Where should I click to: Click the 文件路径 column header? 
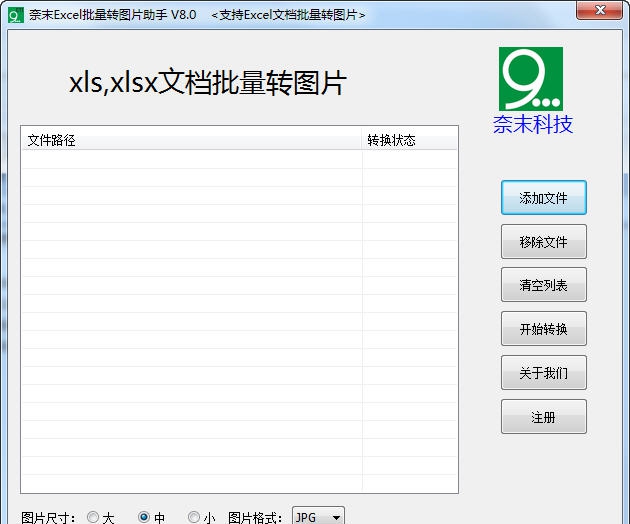click(192, 140)
